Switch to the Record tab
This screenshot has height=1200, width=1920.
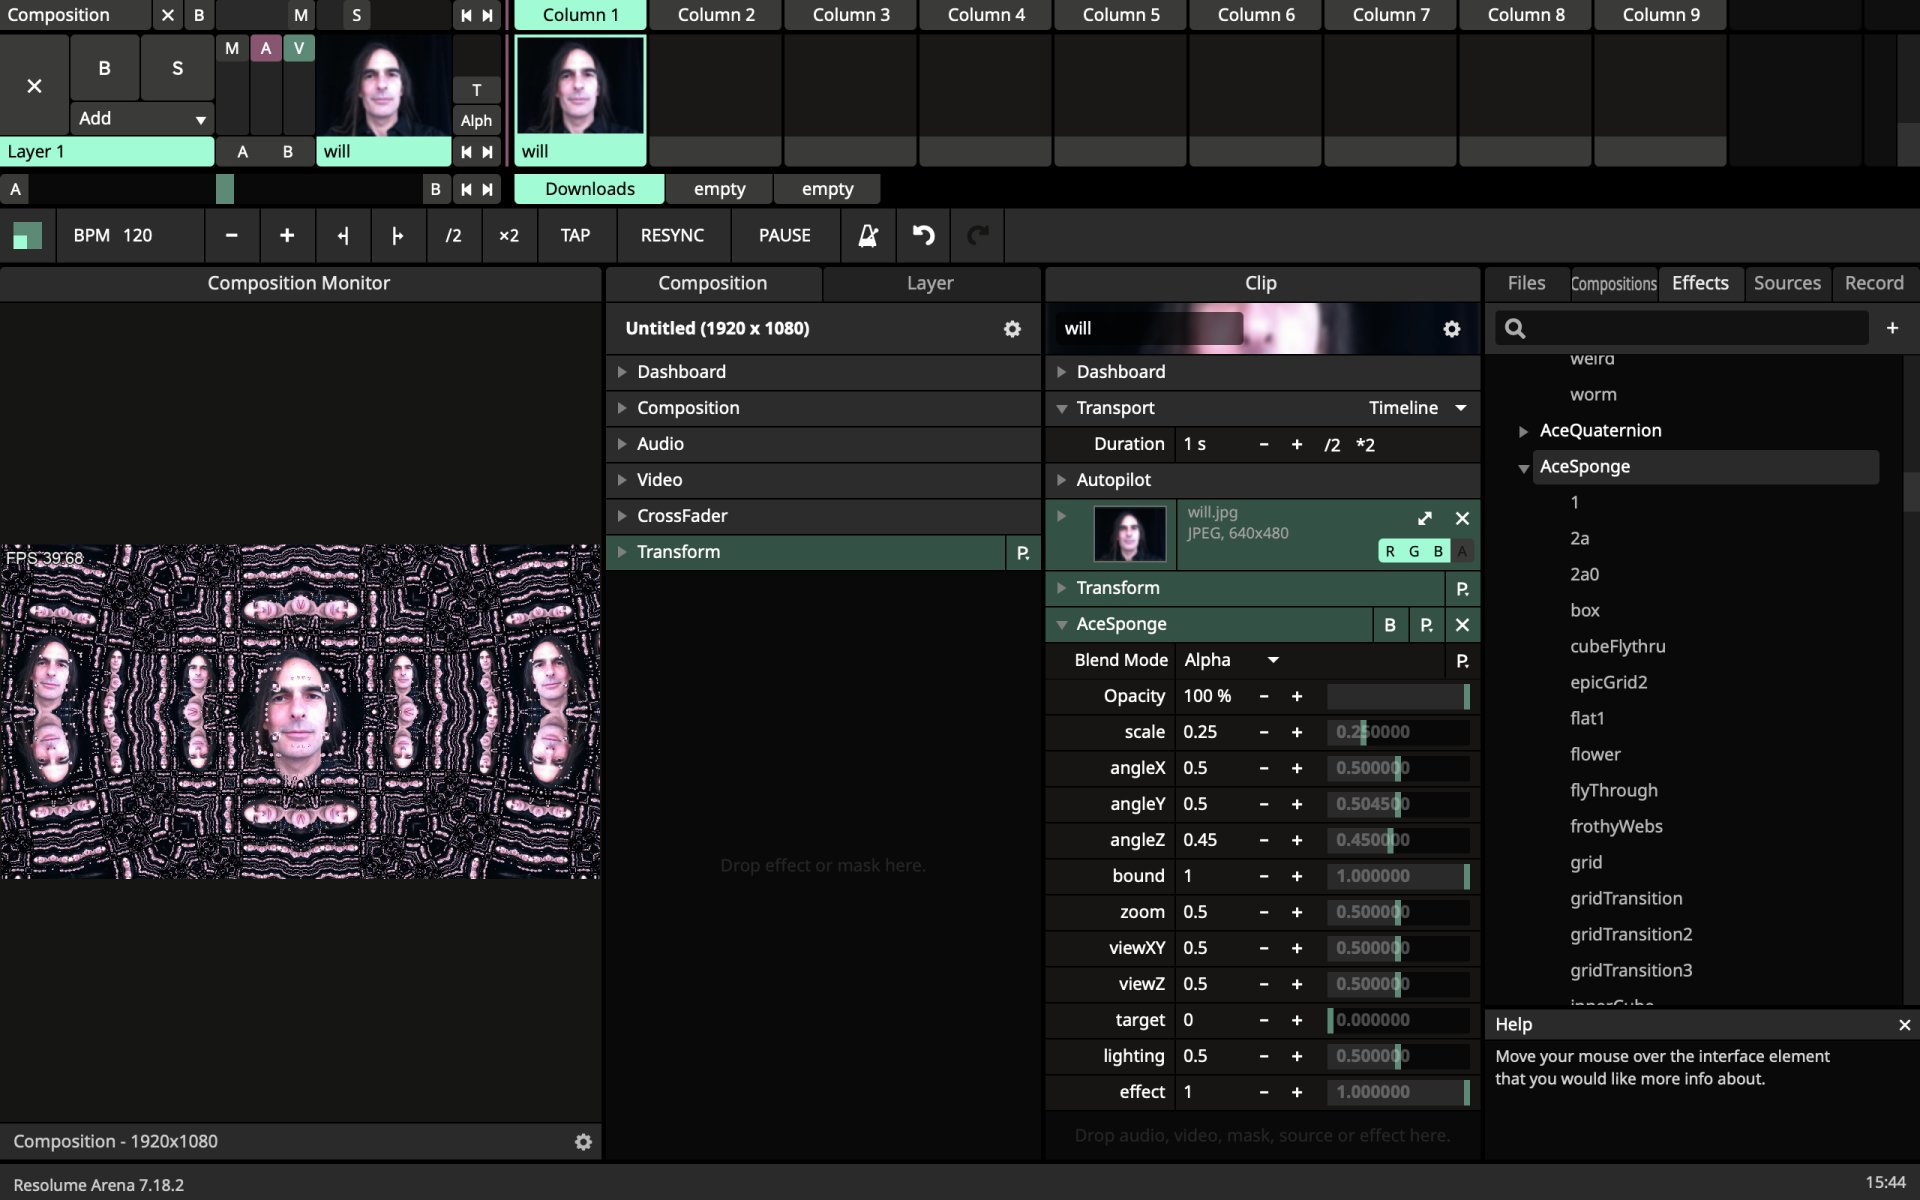[1874, 283]
